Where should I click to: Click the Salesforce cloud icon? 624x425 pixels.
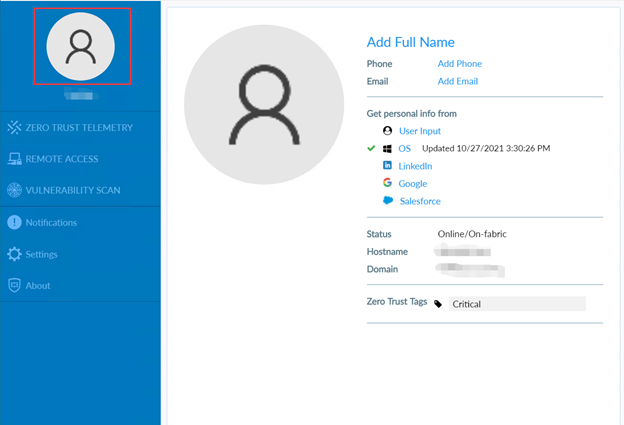click(x=388, y=200)
